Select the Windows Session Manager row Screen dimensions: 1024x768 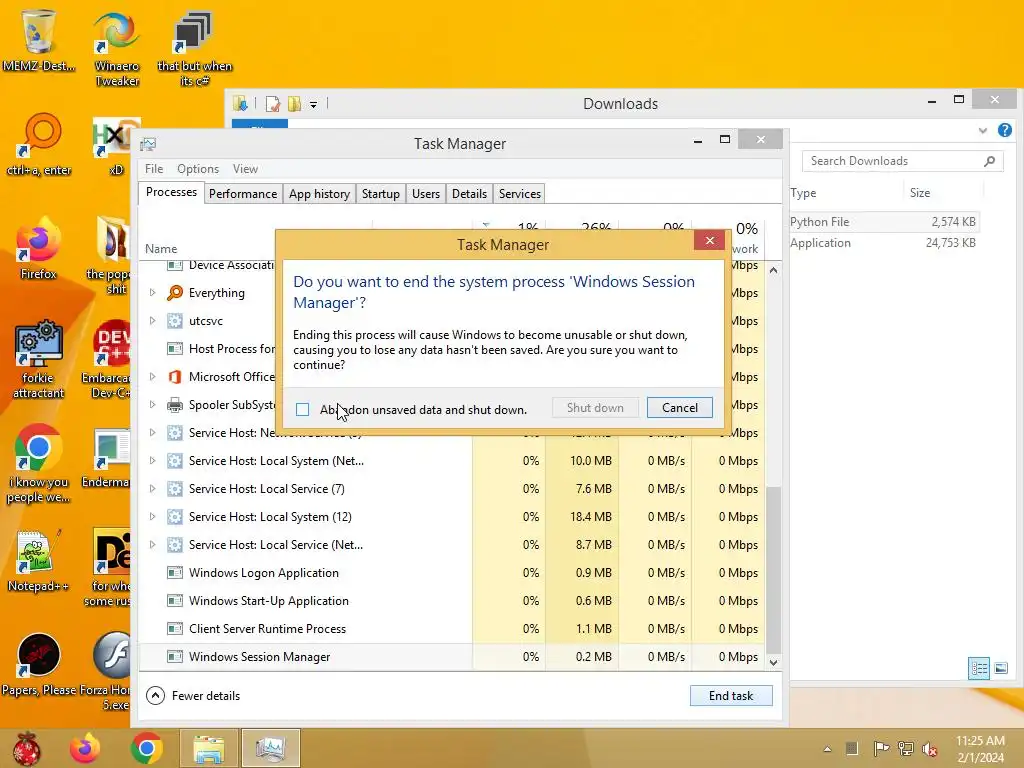click(451, 657)
